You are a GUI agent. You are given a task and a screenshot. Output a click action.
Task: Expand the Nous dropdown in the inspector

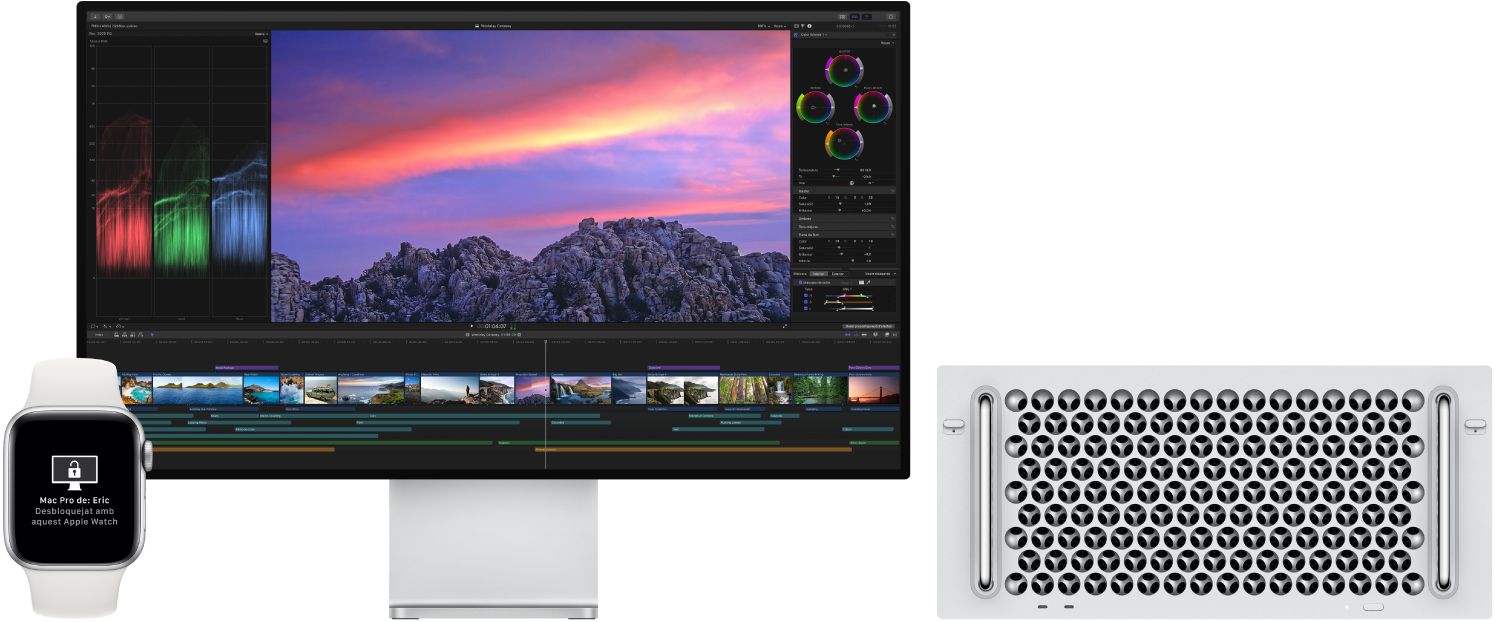(888, 42)
